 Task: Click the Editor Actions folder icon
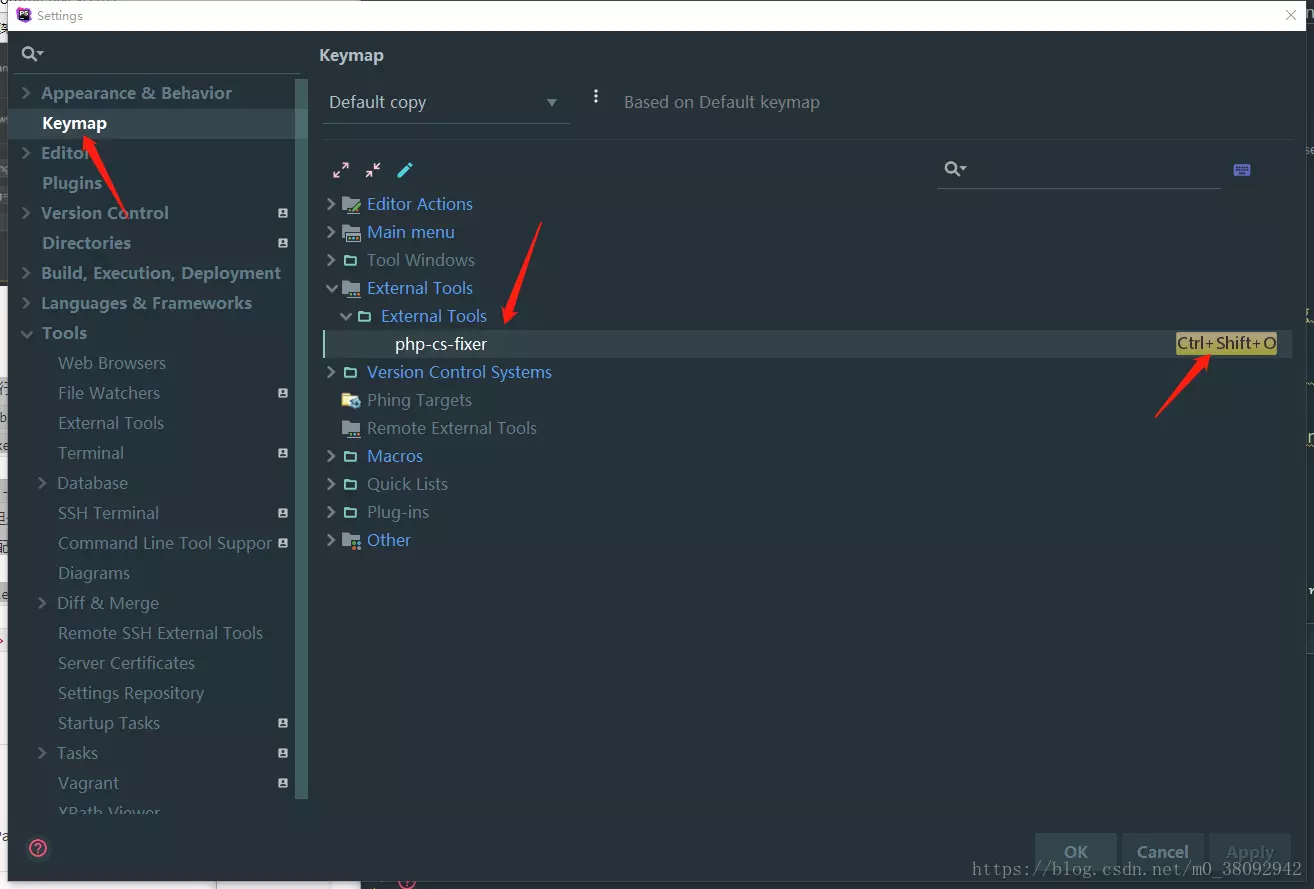pos(351,204)
